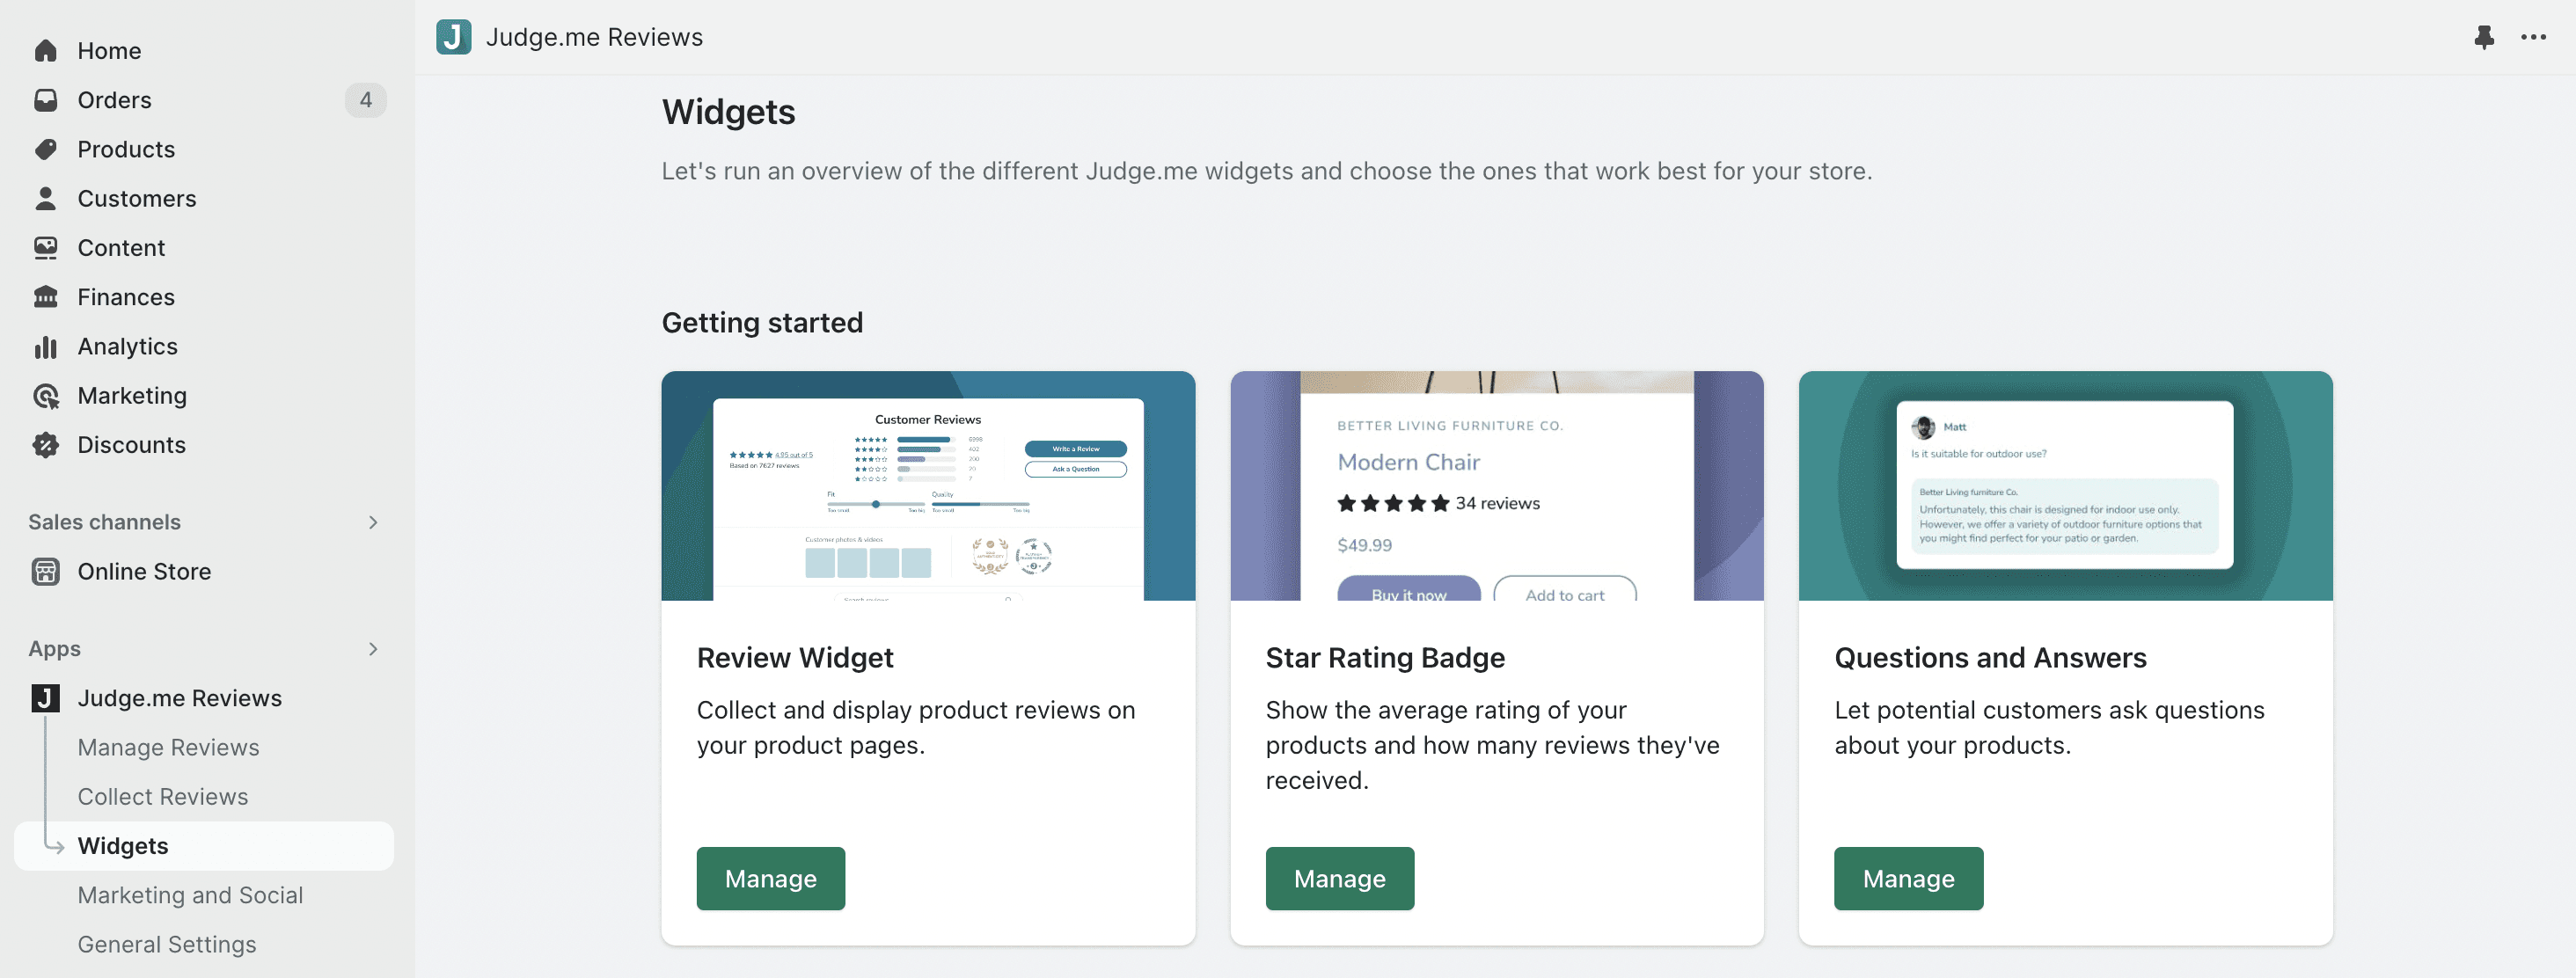The image size is (2576, 978).
Task: Click the Finances bank icon
Action: point(46,297)
